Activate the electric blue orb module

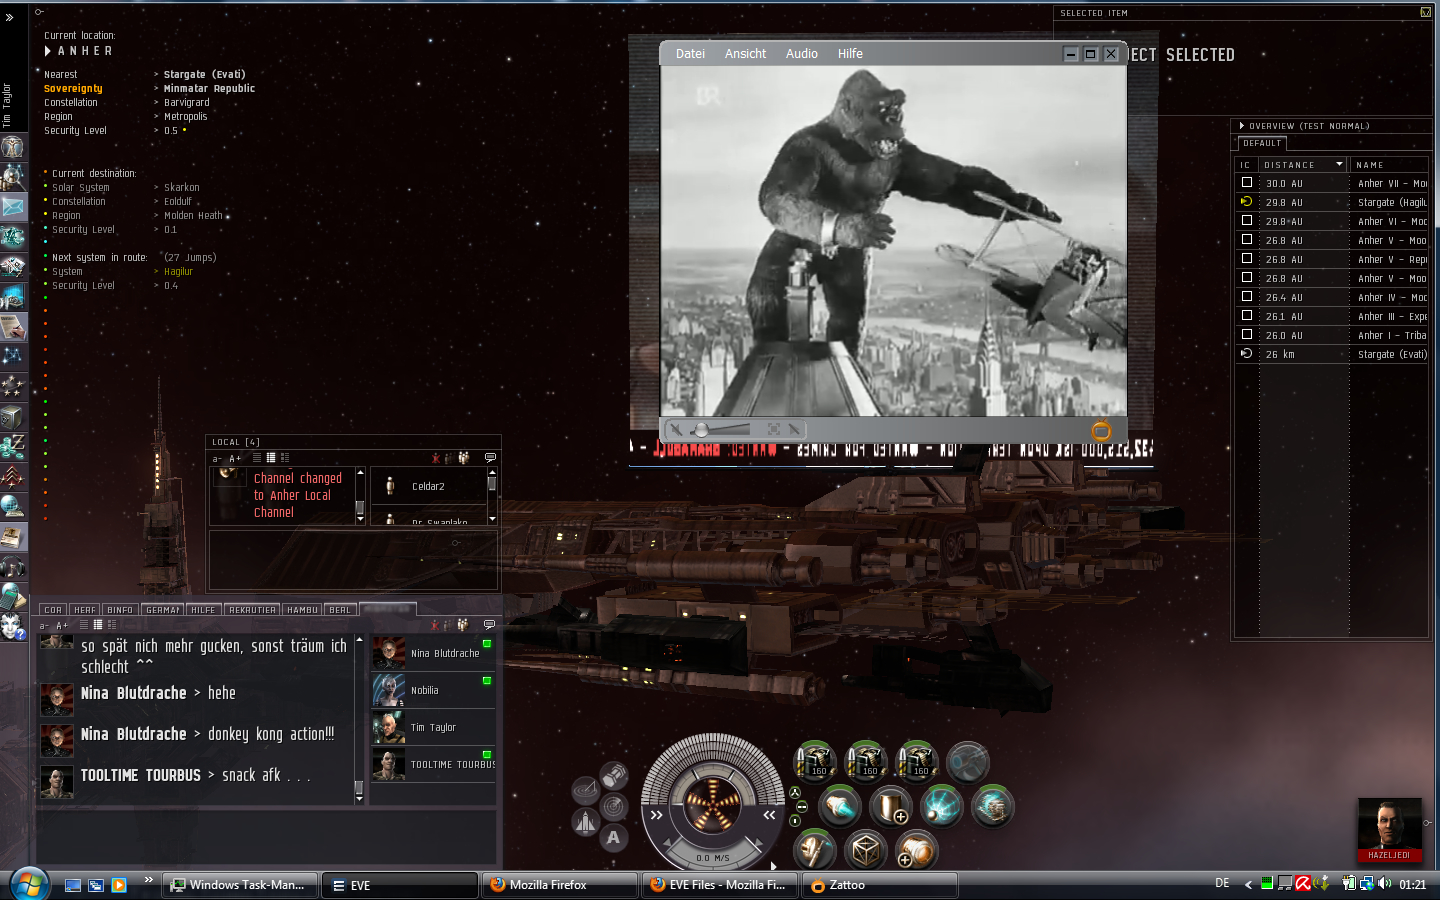(x=942, y=806)
